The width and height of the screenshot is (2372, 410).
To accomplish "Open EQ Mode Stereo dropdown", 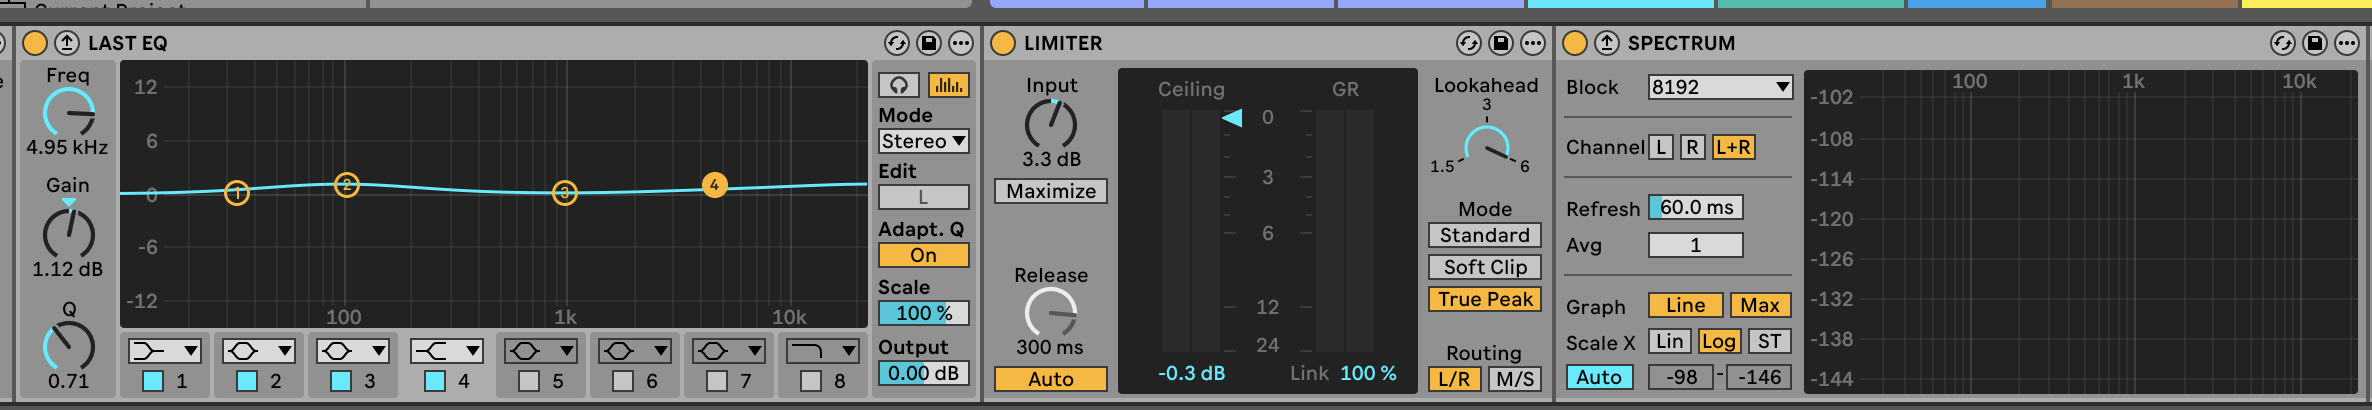I will [924, 141].
